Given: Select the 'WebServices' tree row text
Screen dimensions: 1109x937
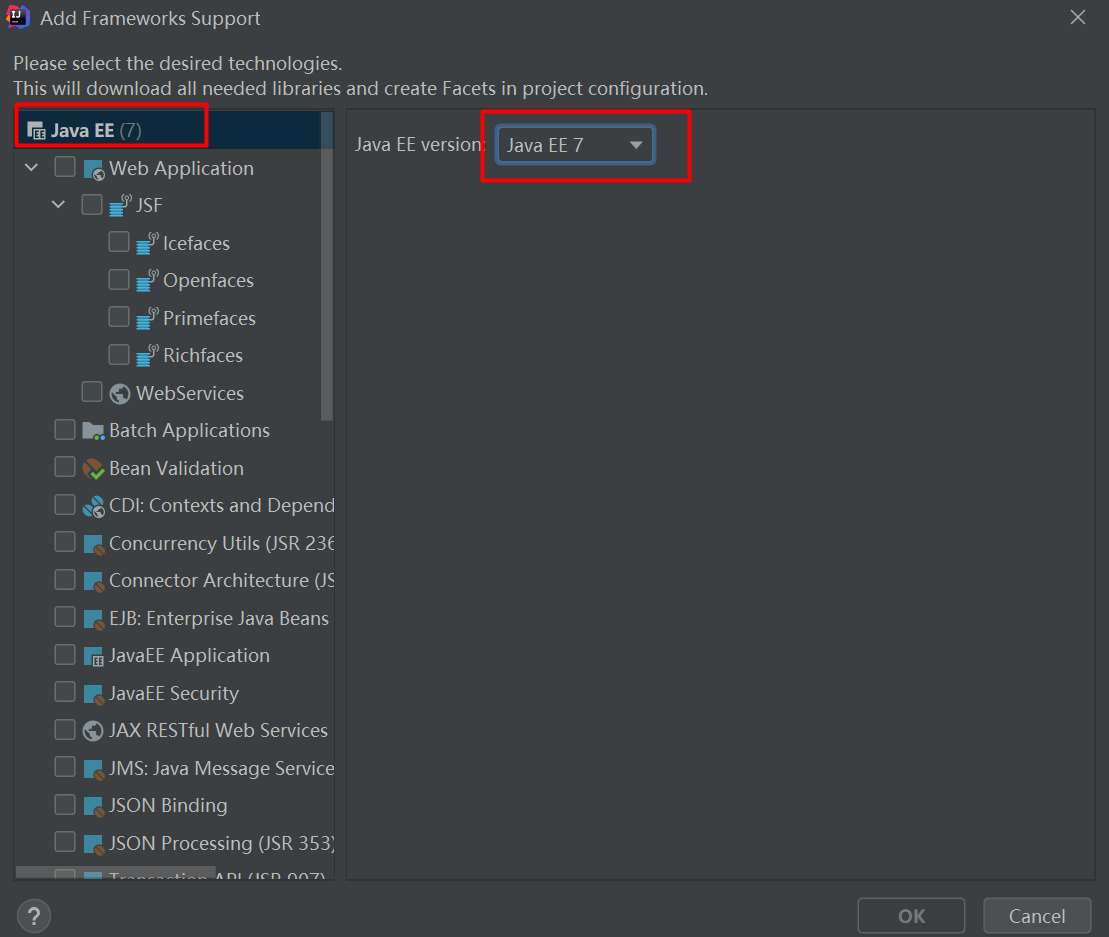Looking at the screenshot, I should pyautogui.click(x=190, y=393).
